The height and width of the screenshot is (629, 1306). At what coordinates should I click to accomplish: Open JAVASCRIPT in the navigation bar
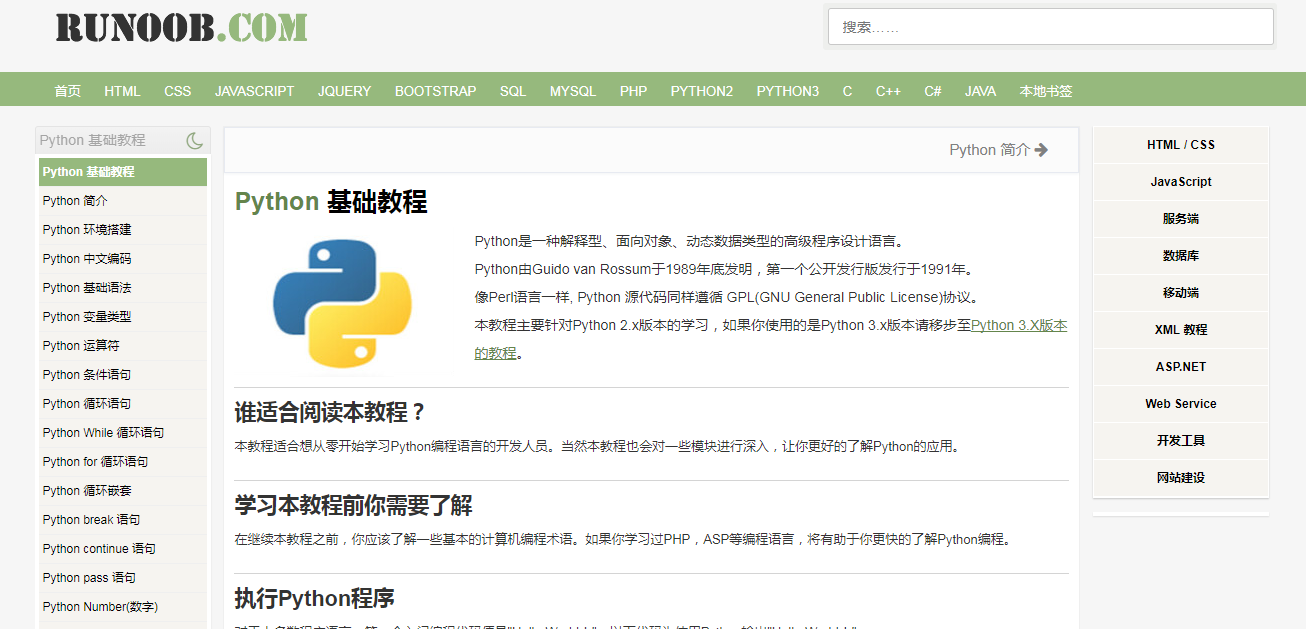coord(254,91)
